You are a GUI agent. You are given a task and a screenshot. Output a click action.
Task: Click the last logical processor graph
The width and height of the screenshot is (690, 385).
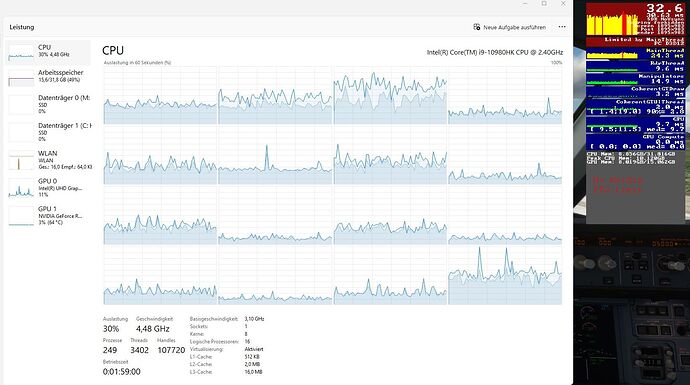(505, 275)
